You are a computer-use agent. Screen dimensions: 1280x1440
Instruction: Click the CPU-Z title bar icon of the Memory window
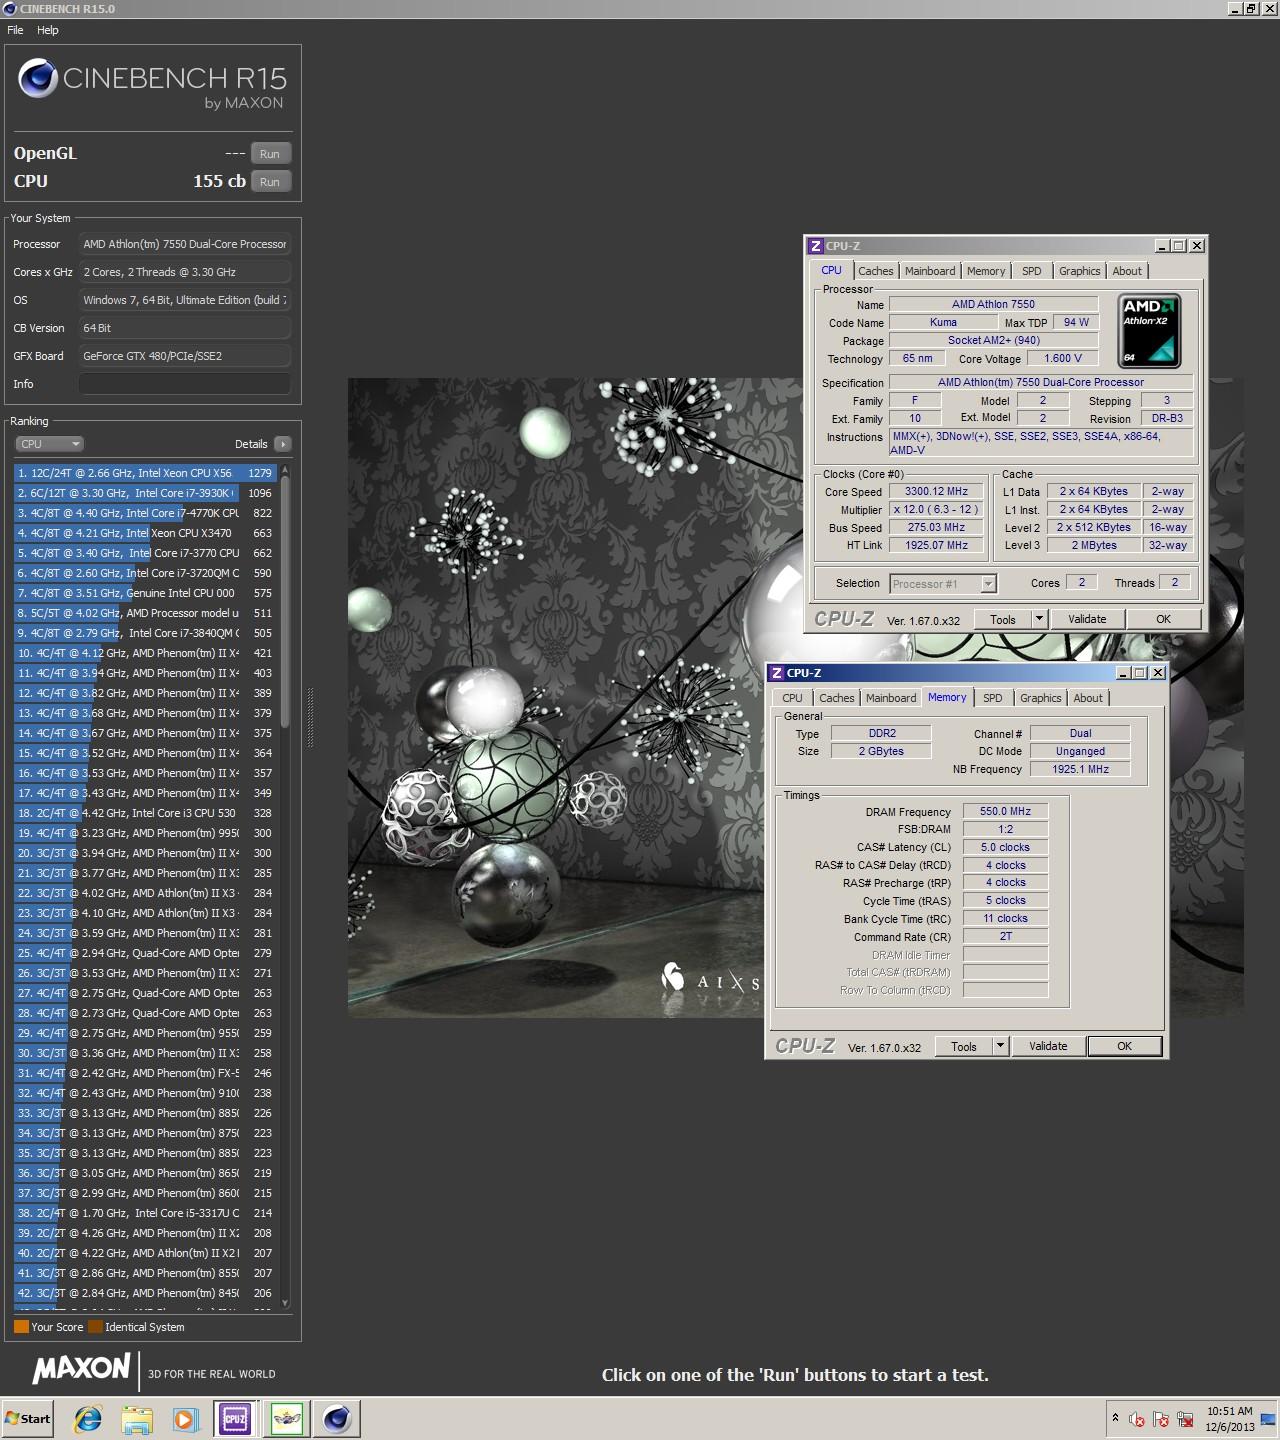pos(777,673)
